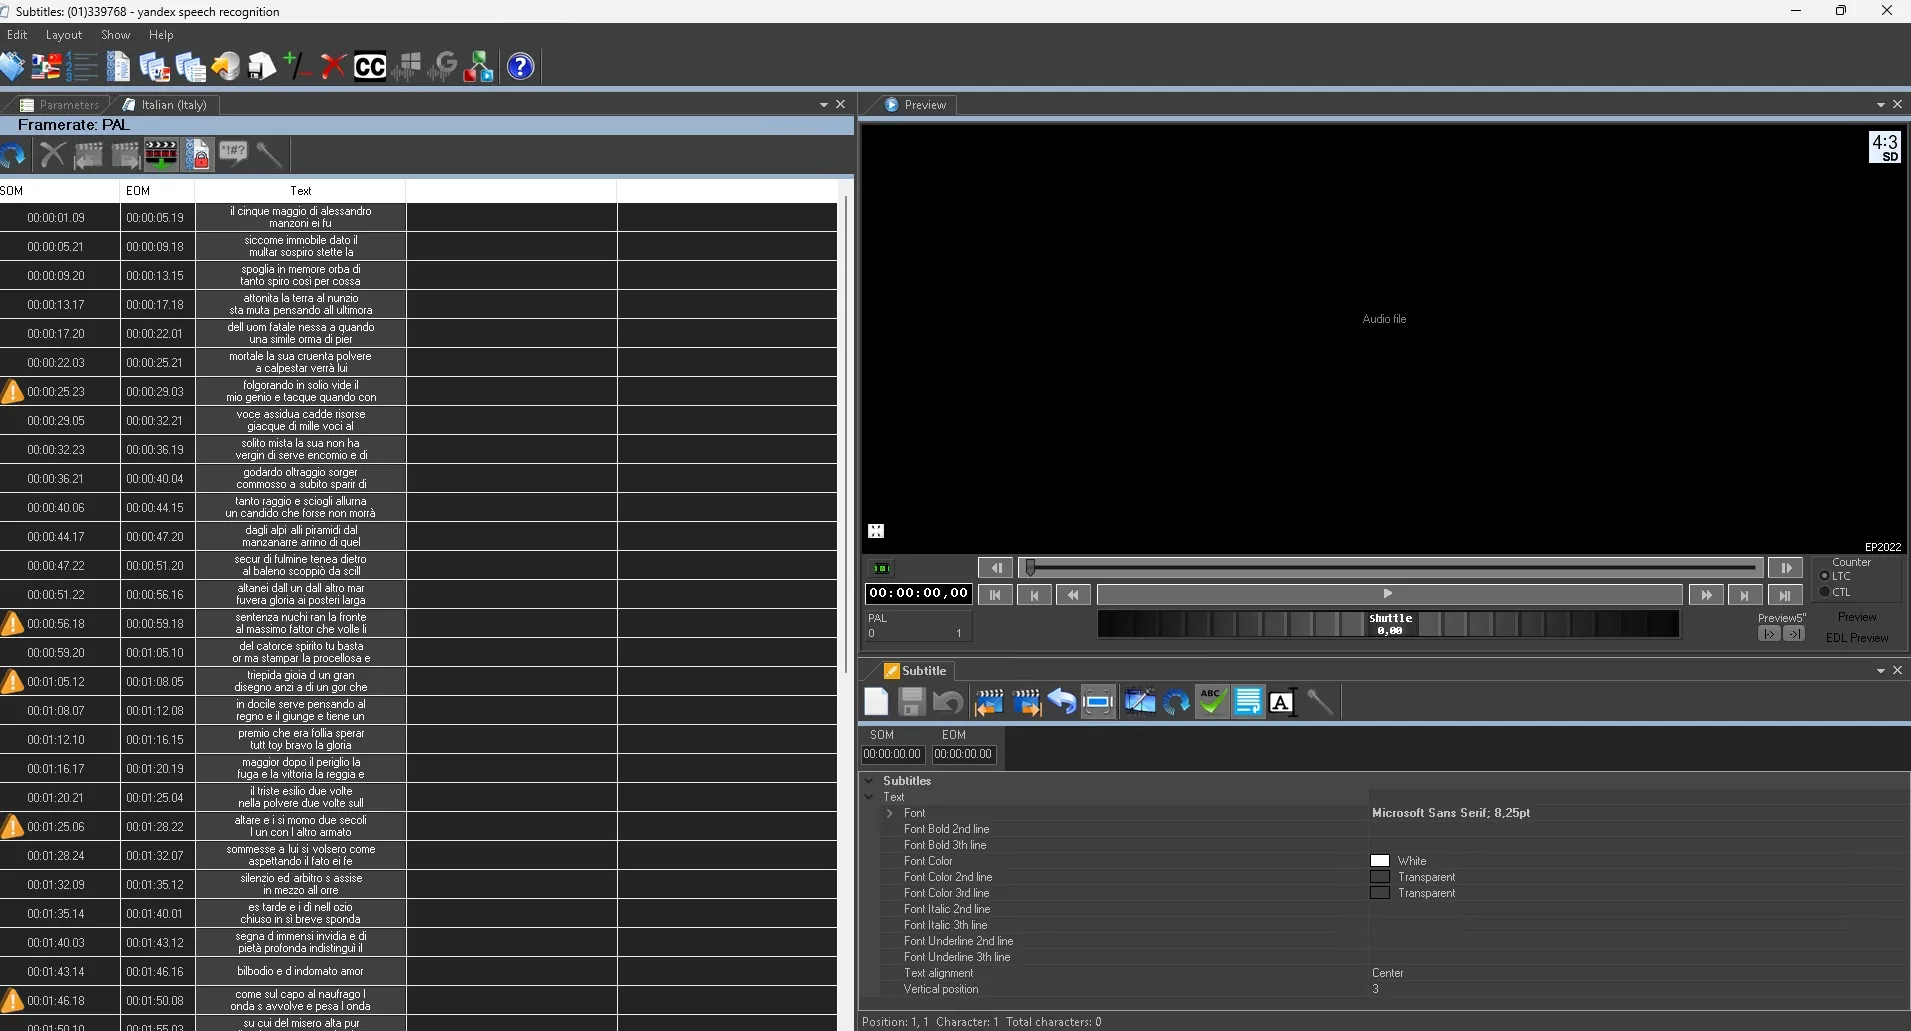The image size is (1911, 1031).
Task: Open the blue question mark help icon
Action: click(x=520, y=67)
